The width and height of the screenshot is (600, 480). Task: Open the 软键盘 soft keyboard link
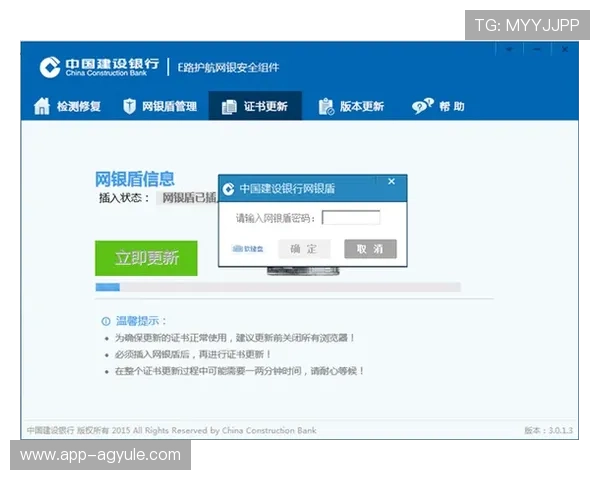[248, 249]
